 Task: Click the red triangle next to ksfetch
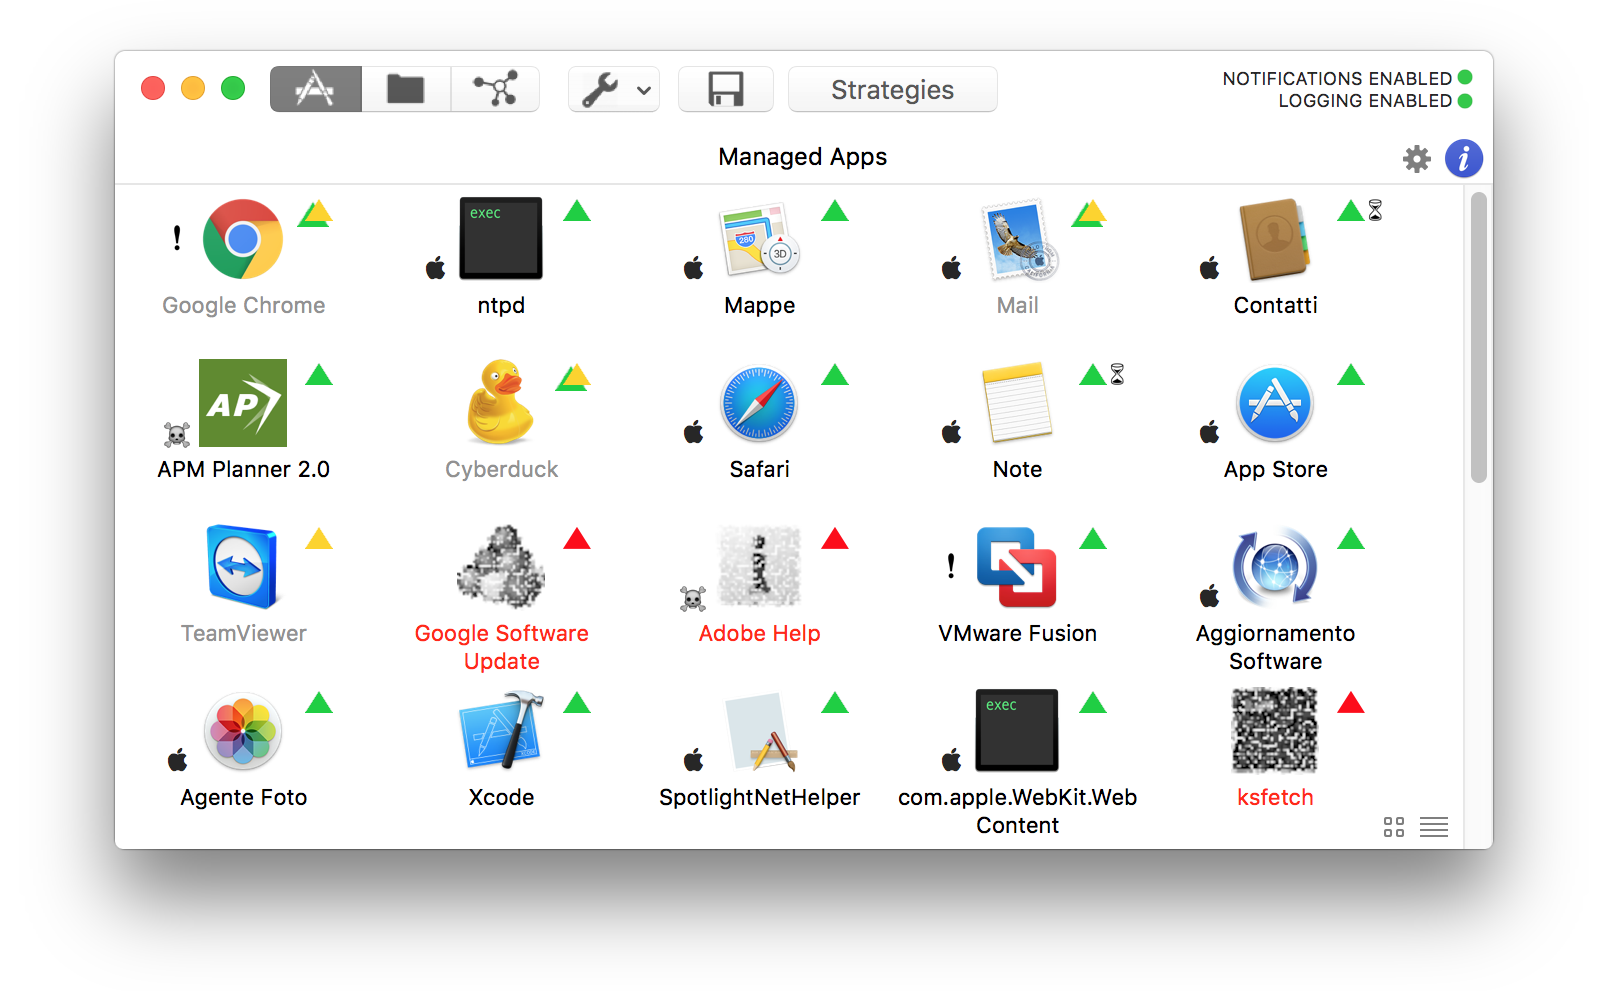click(x=1351, y=703)
